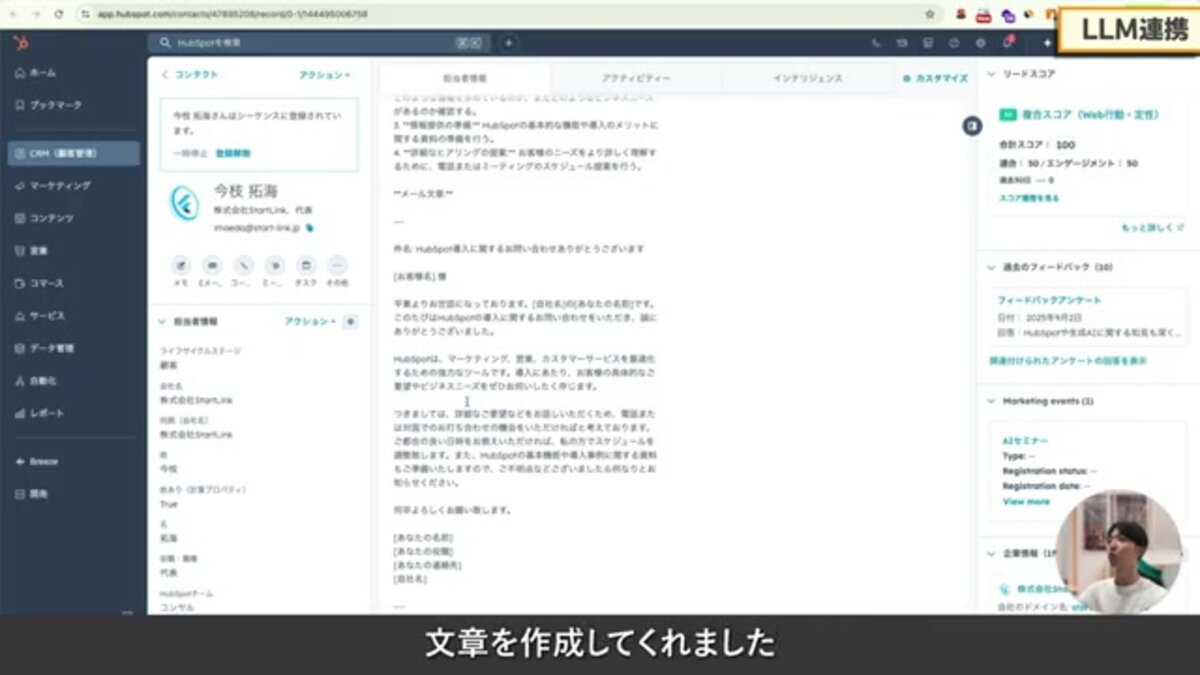Viewport: 1200px width, 675px height.
Task: Schedule a meeting with the ミーティング icon
Action: 274,266
